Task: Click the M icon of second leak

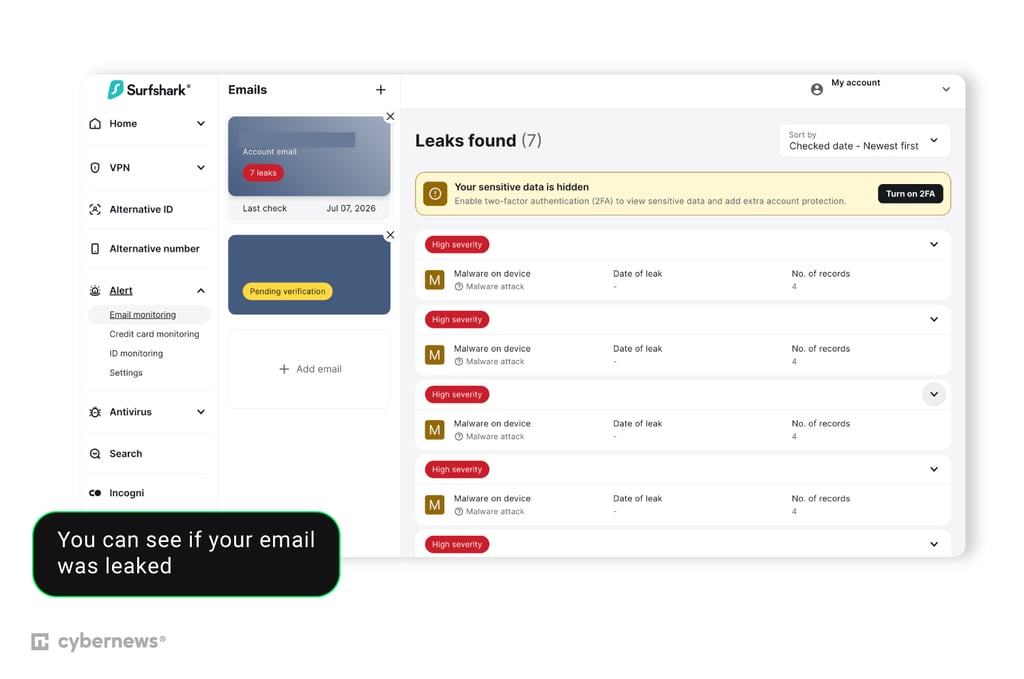Action: (435, 355)
